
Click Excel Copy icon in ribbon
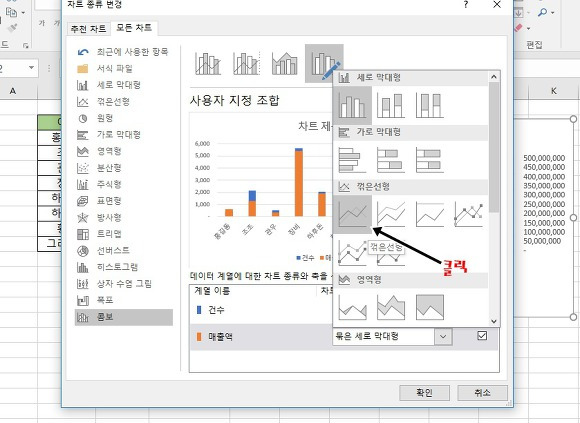click(x=11, y=12)
